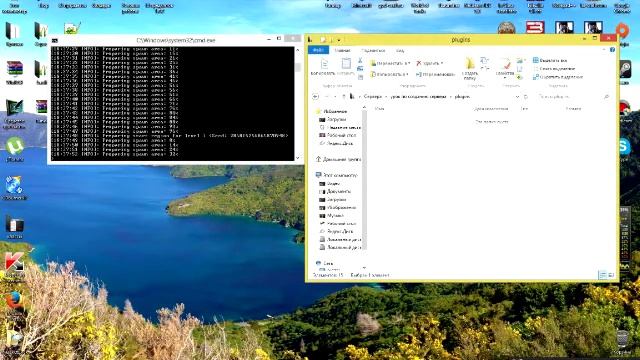
Task: Click the Explorer back navigation arrow
Action: [x=316, y=97]
